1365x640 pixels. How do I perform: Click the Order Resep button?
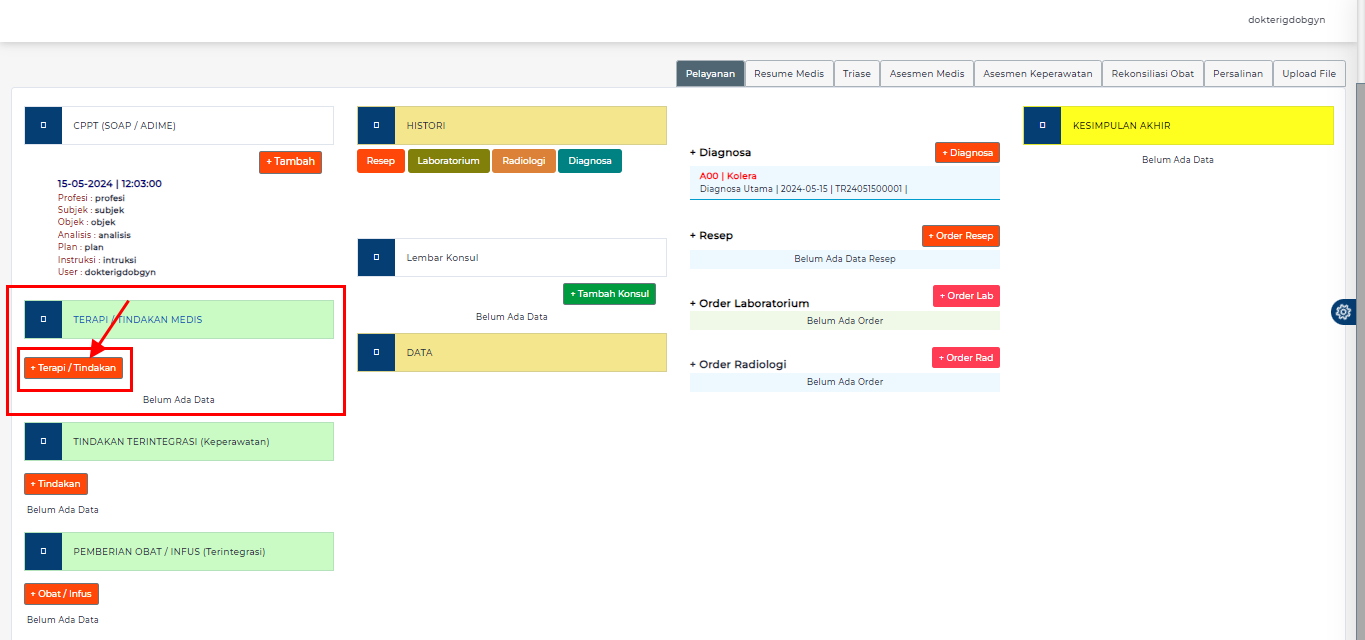(x=960, y=235)
